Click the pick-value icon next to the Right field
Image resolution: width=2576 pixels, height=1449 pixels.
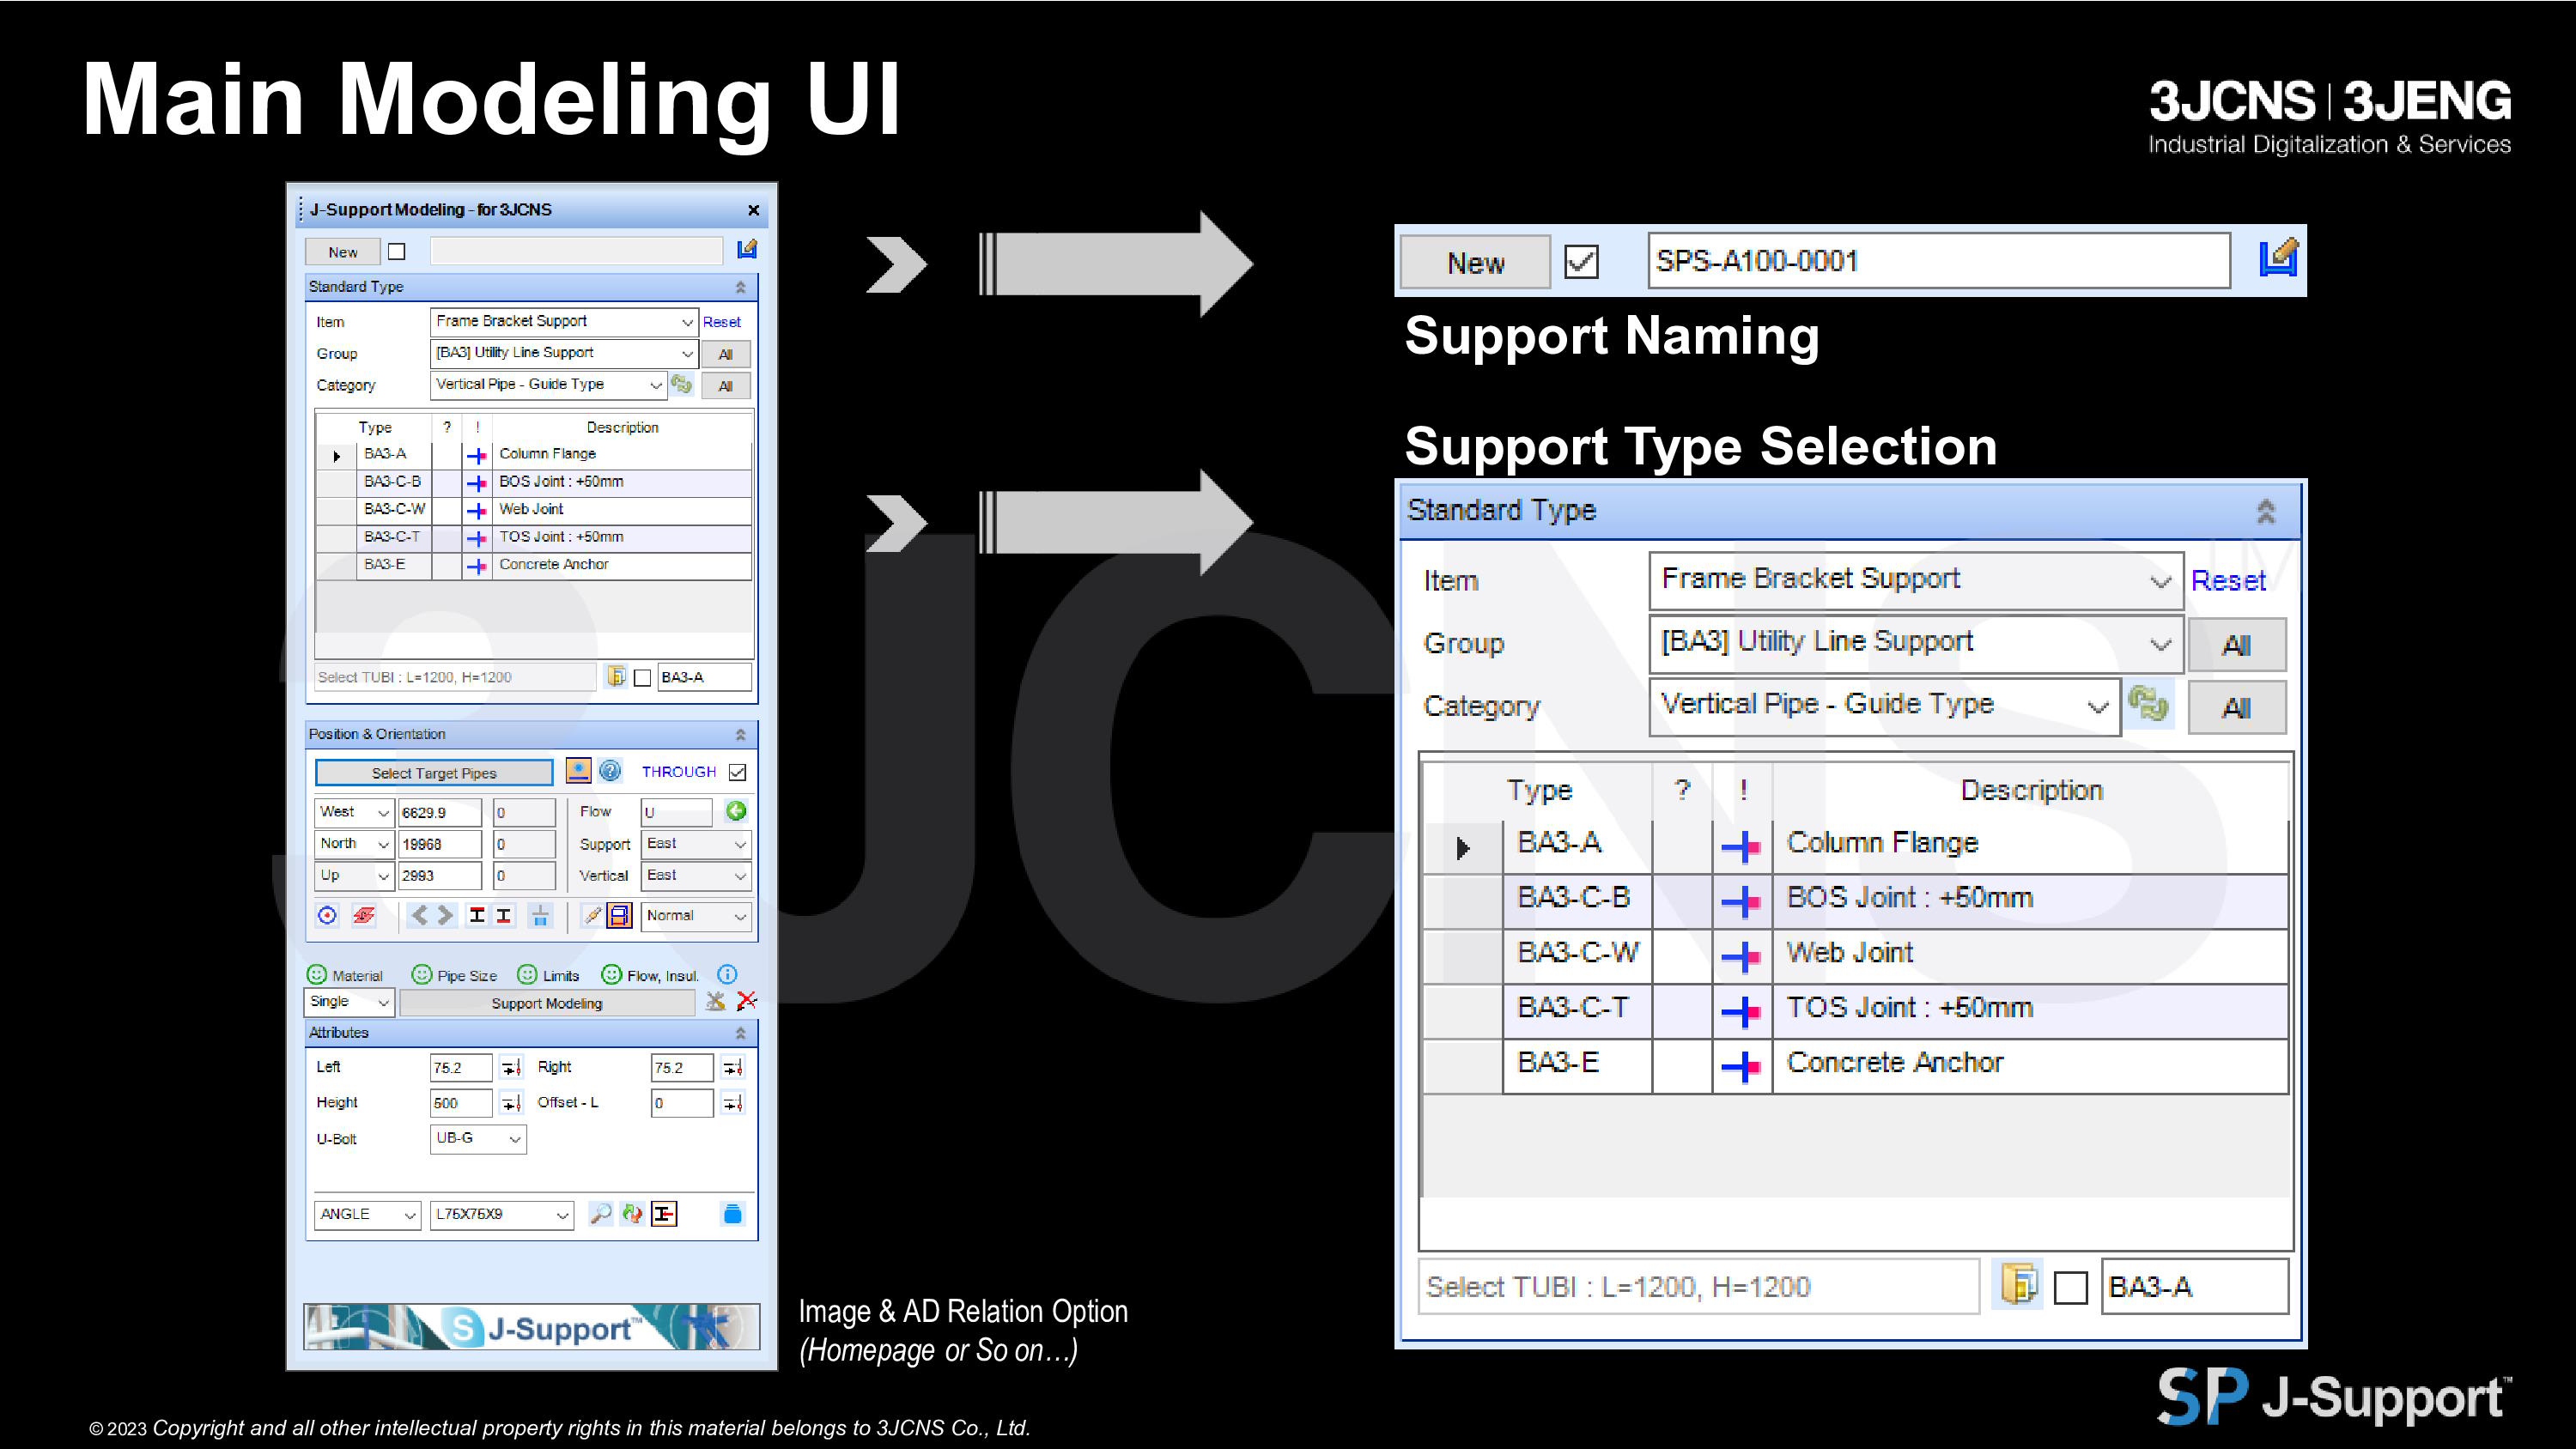tap(733, 1068)
